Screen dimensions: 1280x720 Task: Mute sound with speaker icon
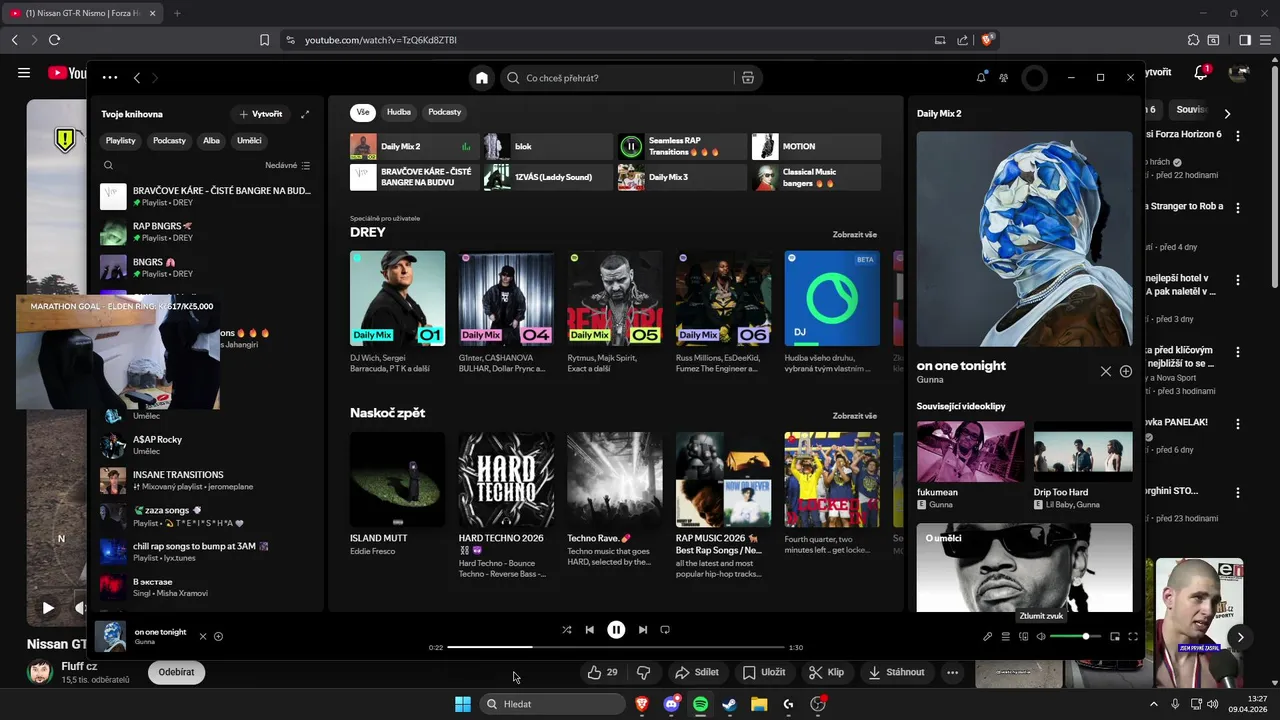(1041, 637)
